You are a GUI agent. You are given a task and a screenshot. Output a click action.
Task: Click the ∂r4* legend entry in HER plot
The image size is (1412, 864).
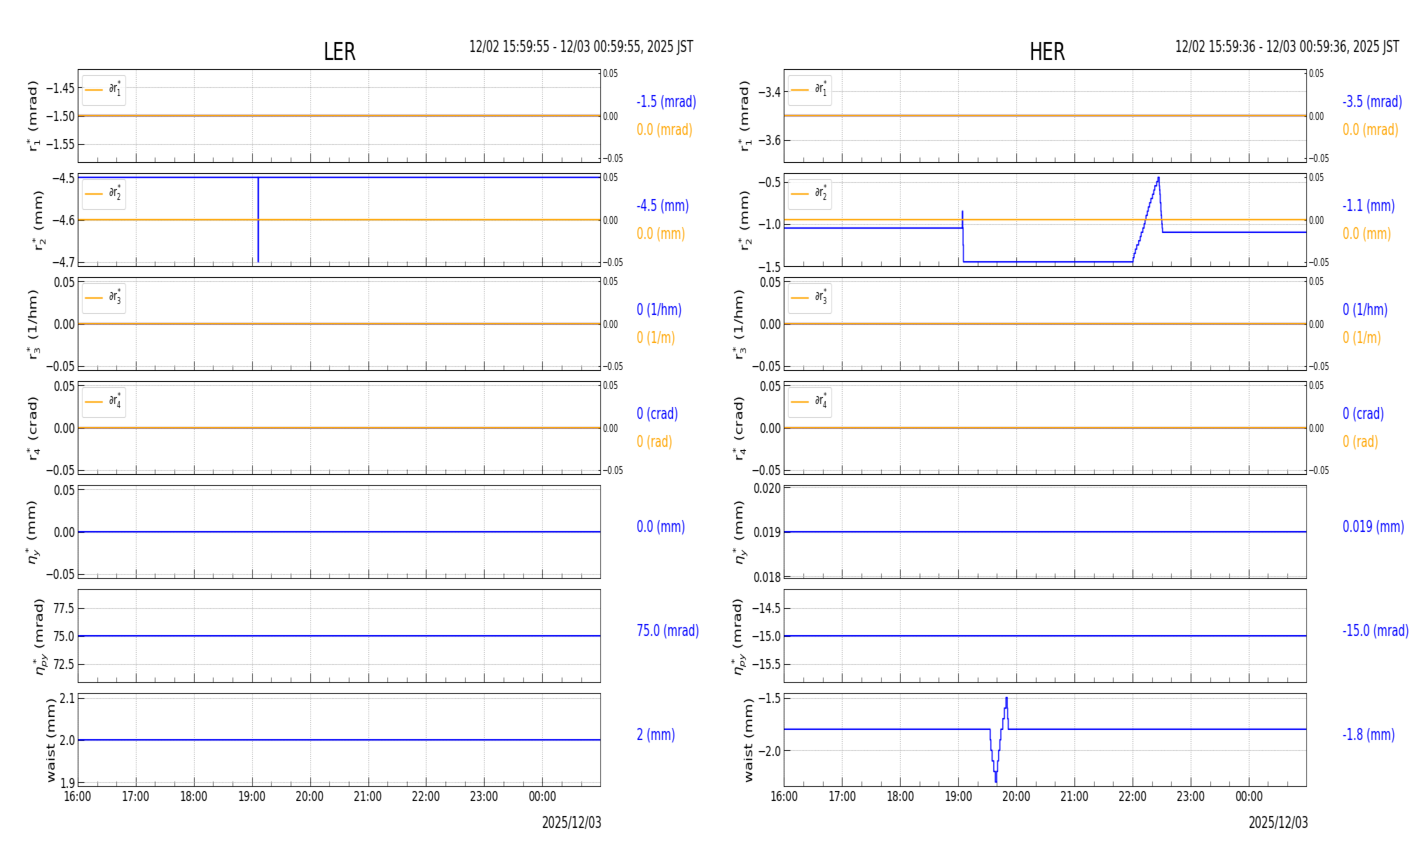coord(810,402)
